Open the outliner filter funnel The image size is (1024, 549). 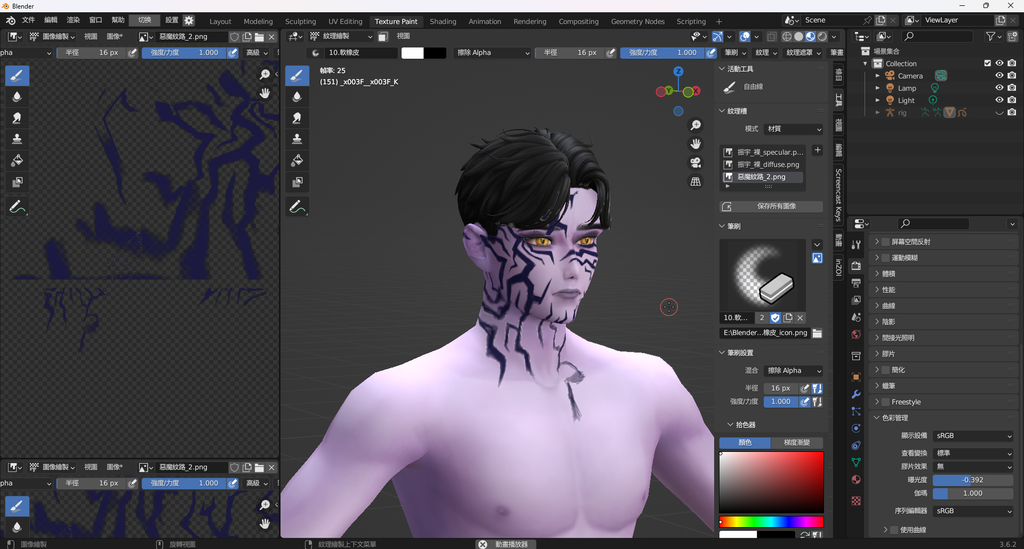coord(991,37)
